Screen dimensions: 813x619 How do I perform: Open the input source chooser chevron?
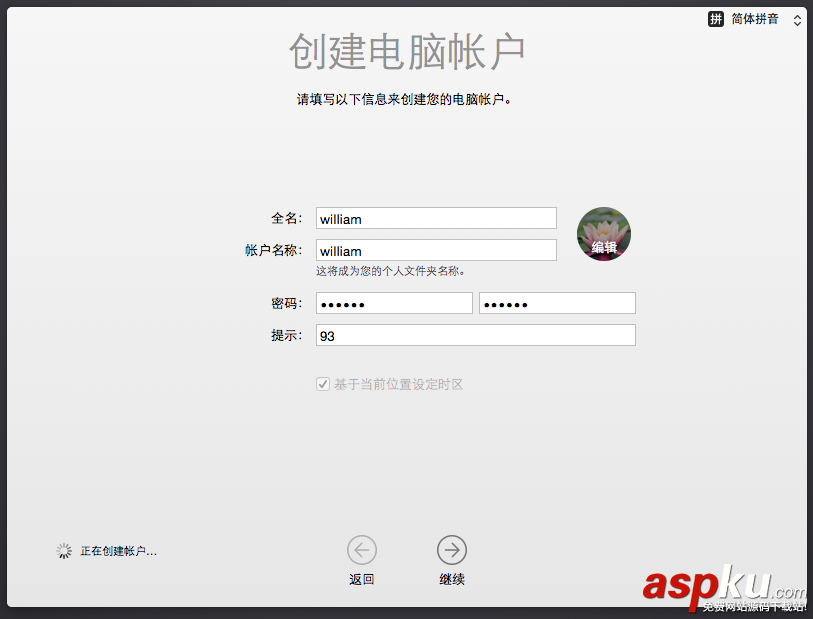pyautogui.click(x=797, y=19)
